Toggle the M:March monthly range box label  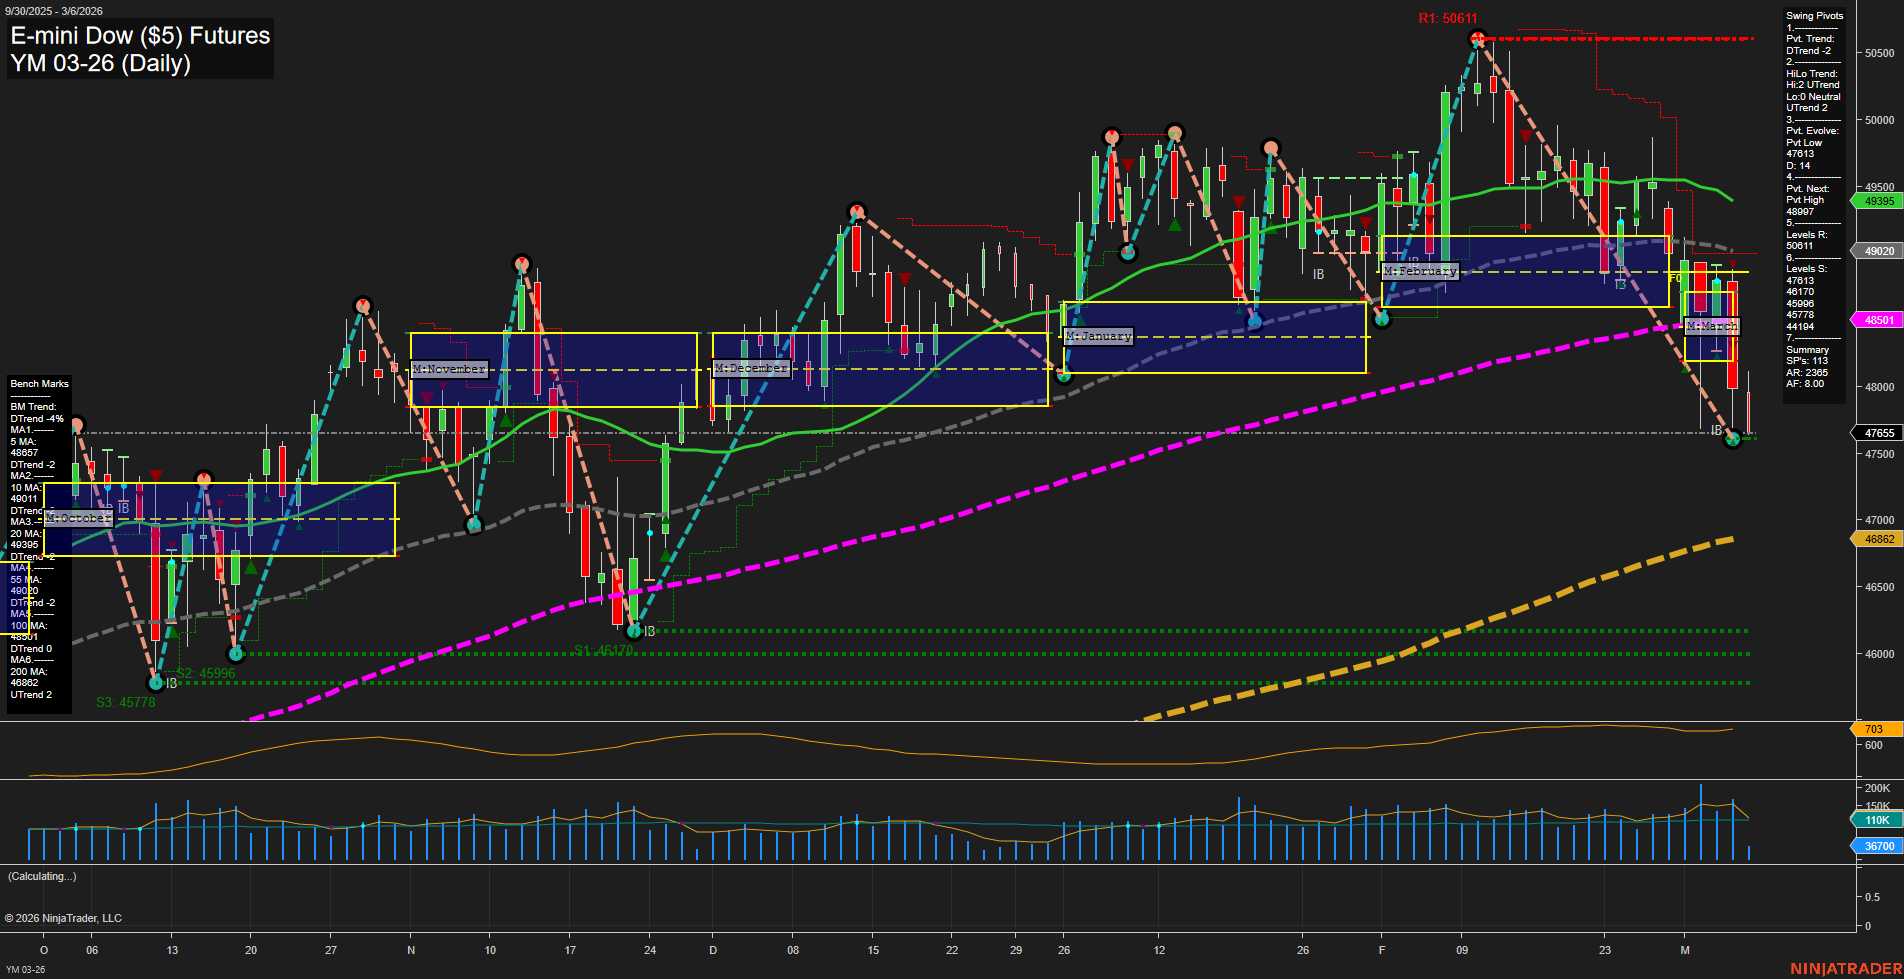[x=1714, y=326]
